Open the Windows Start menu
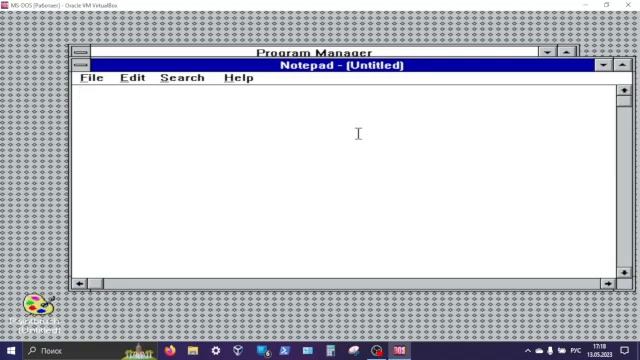Image resolution: width=640 pixels, height=360 pixels. [11, 351]
